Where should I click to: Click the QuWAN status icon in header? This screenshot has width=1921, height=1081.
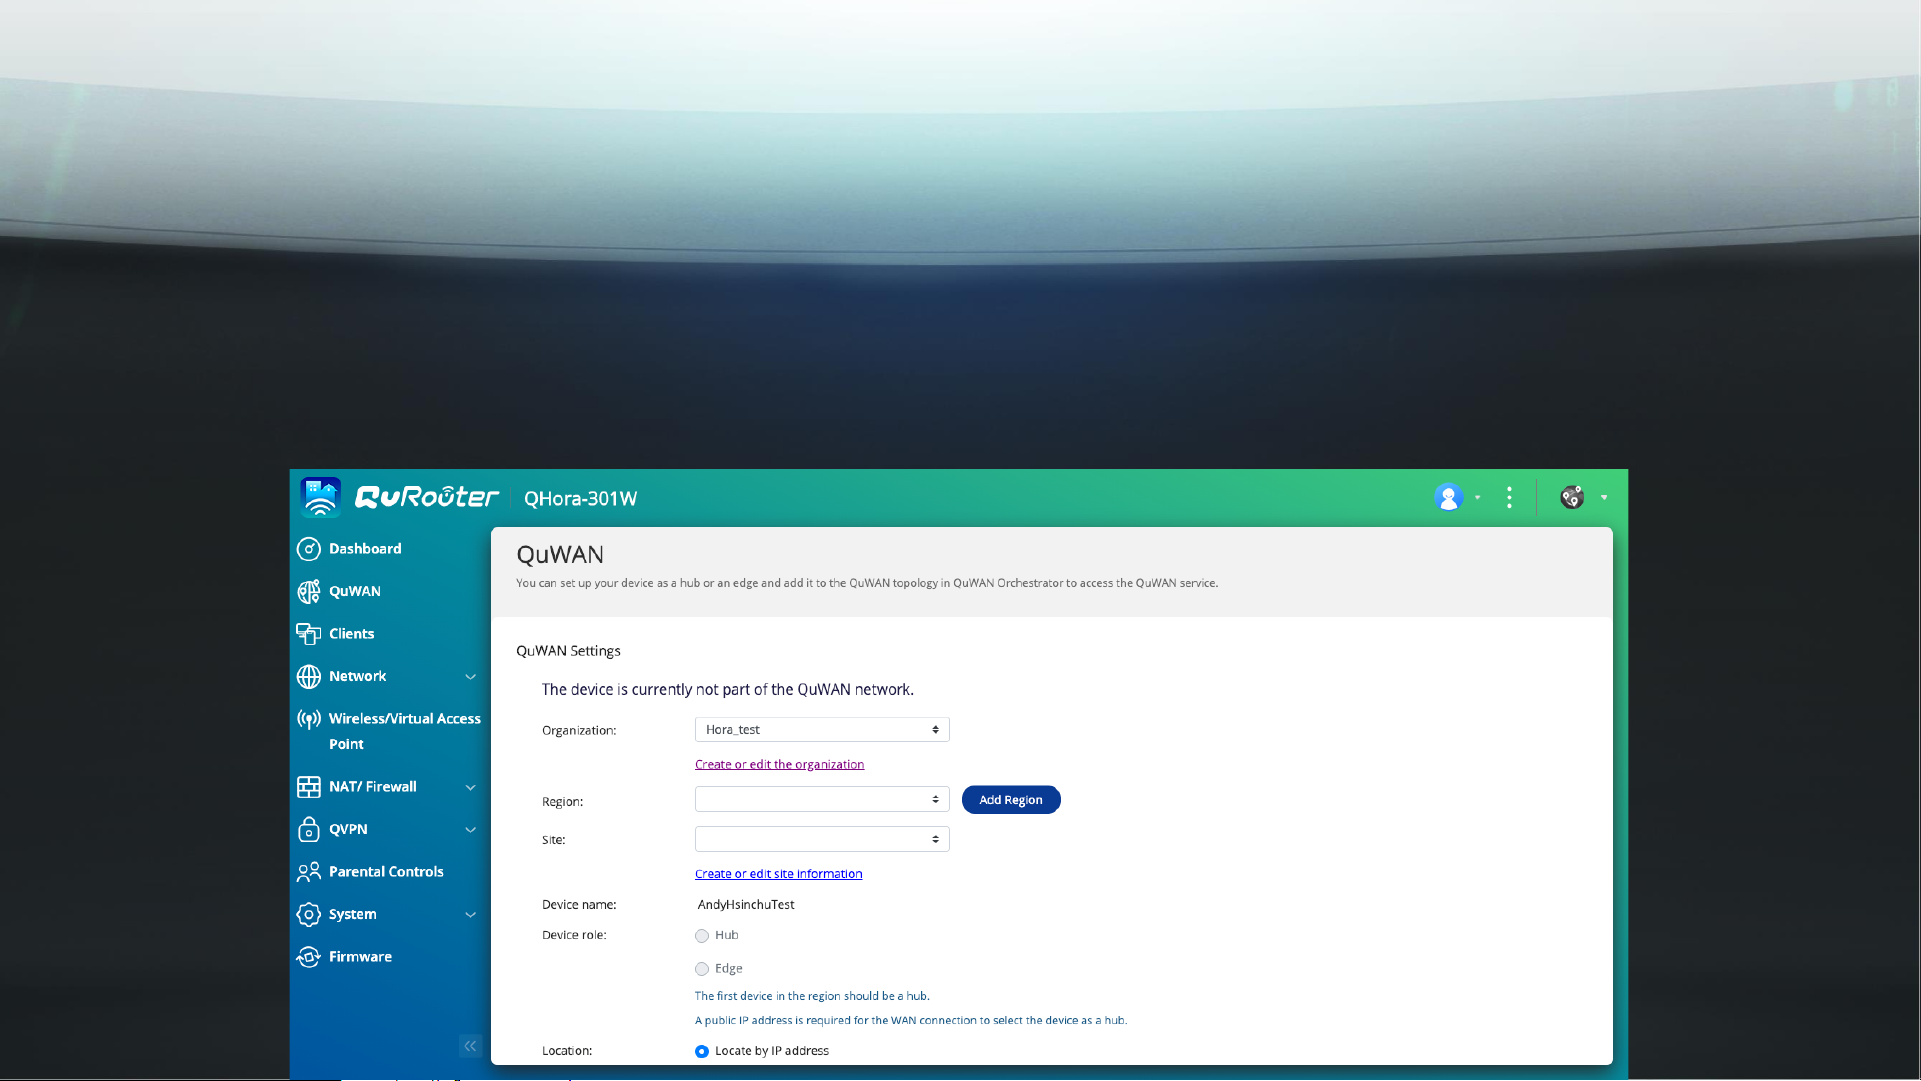(1572, 497)
